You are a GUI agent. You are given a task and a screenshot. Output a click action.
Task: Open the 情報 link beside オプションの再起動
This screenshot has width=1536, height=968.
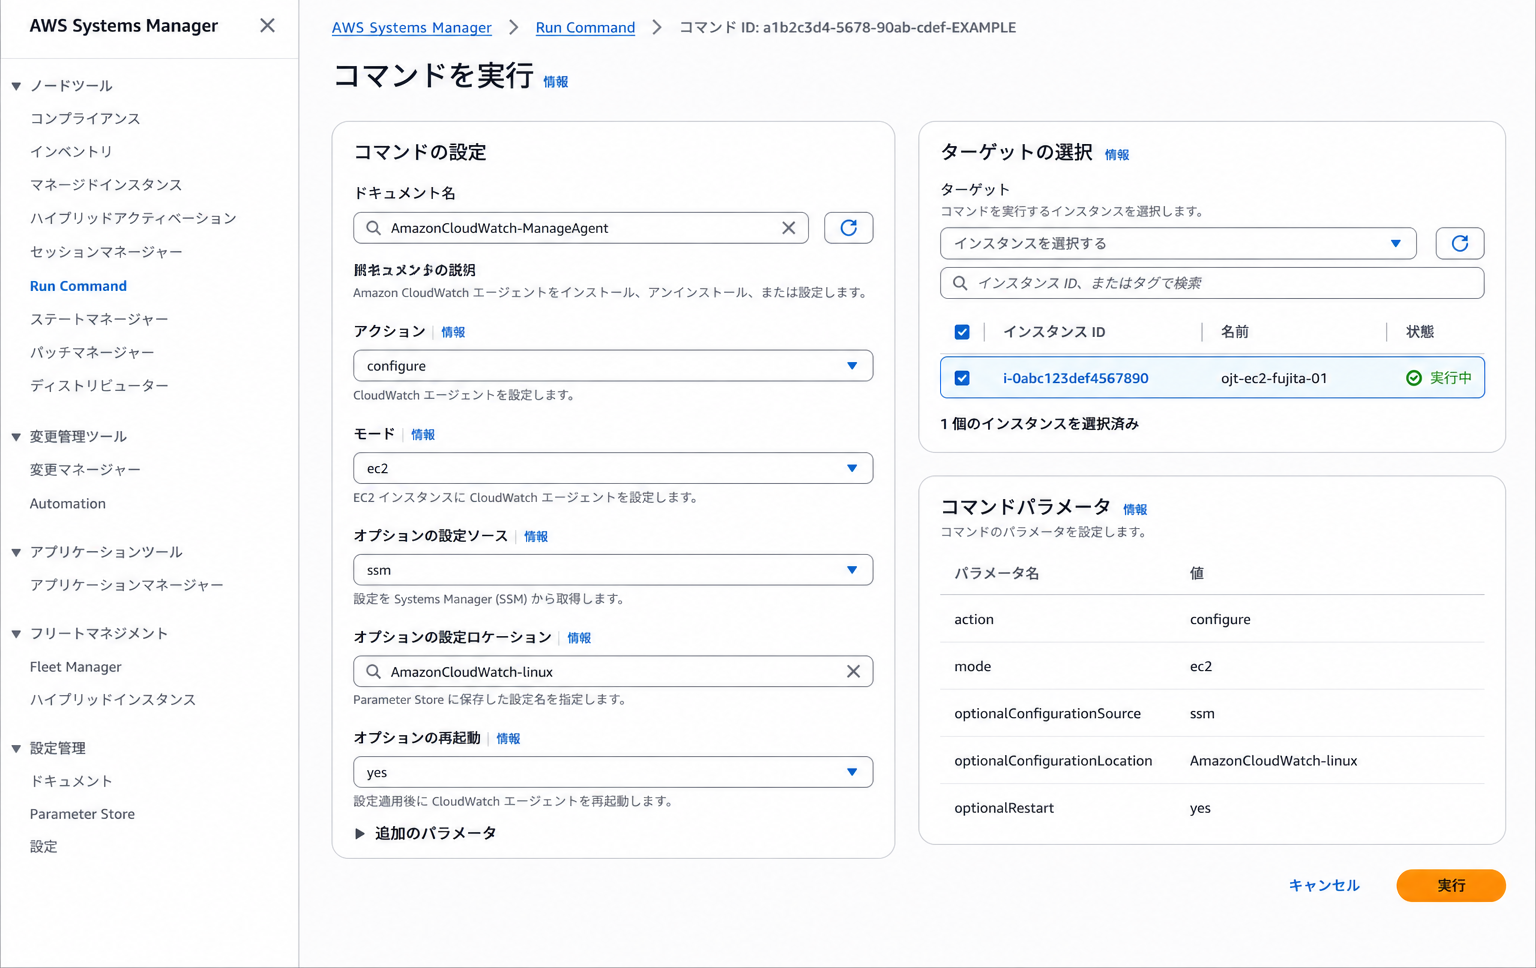click(508, 739)
